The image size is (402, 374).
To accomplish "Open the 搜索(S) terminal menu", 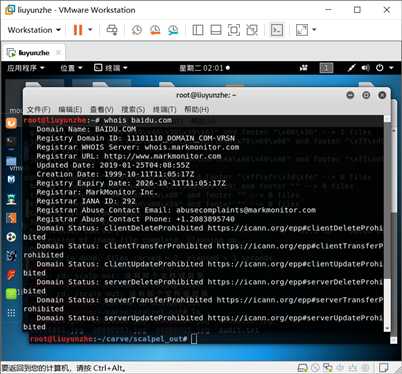I will tap(133, 110).
